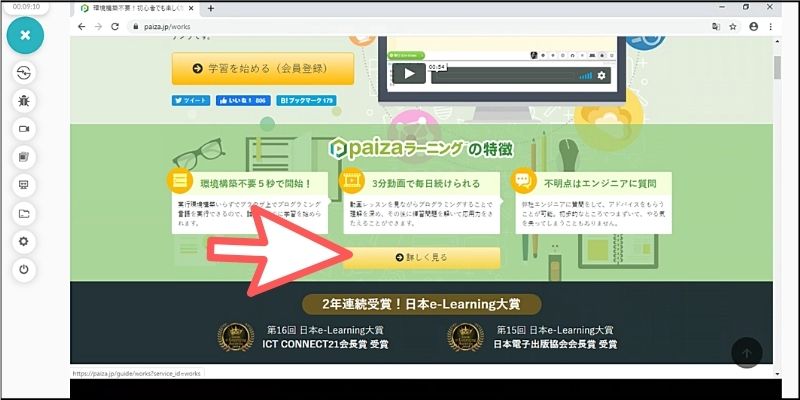The image size is (800, 400).
Task: Click the Facebook いいね！ button
Action: click(243, 101)
